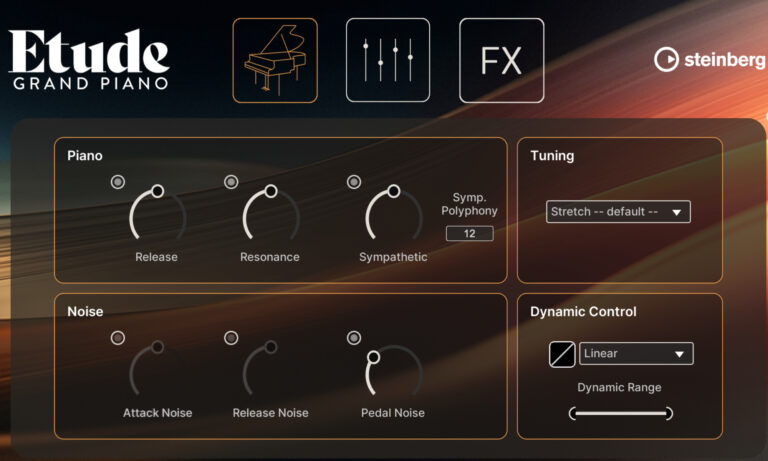The width and height of the screenshot is (768, 461).
Task: Switch to the mixer faders page
Action: (388, 61)
